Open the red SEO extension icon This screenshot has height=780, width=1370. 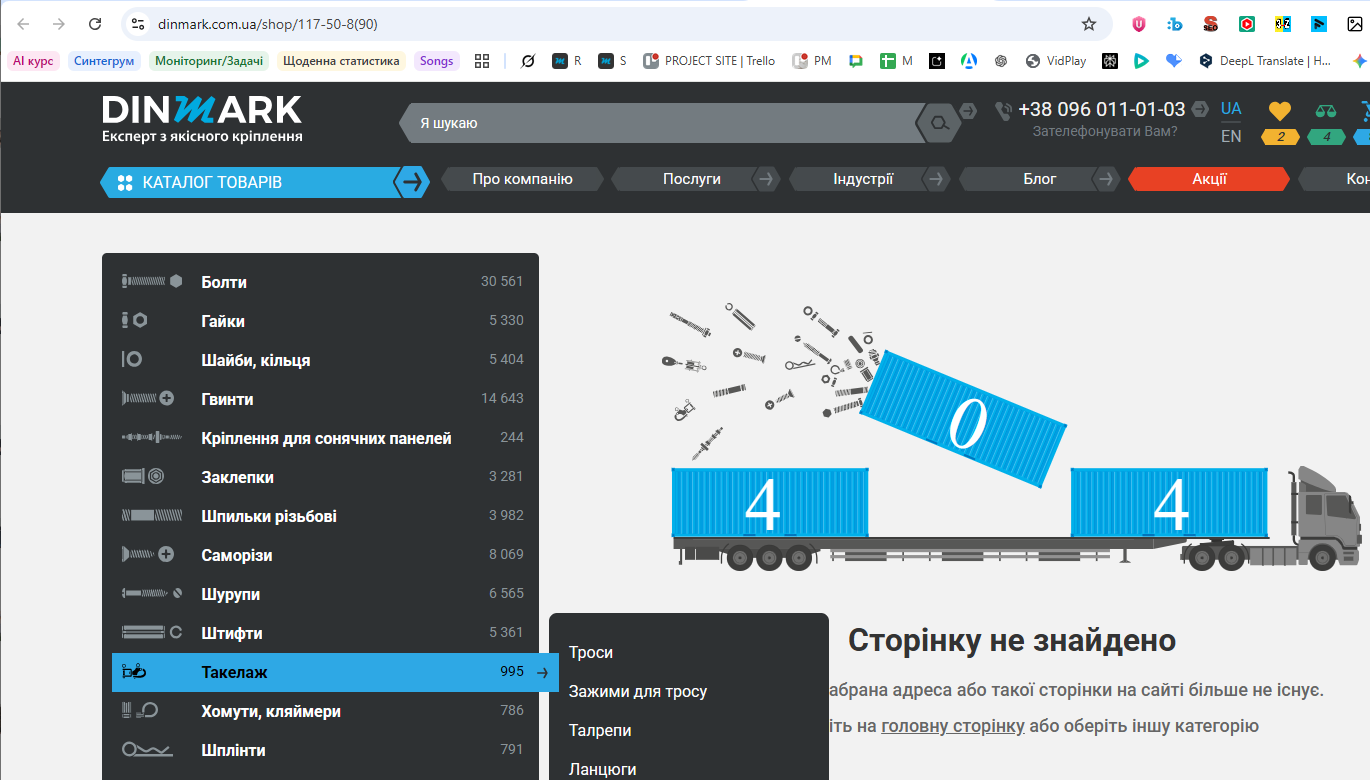[1211, 24]
